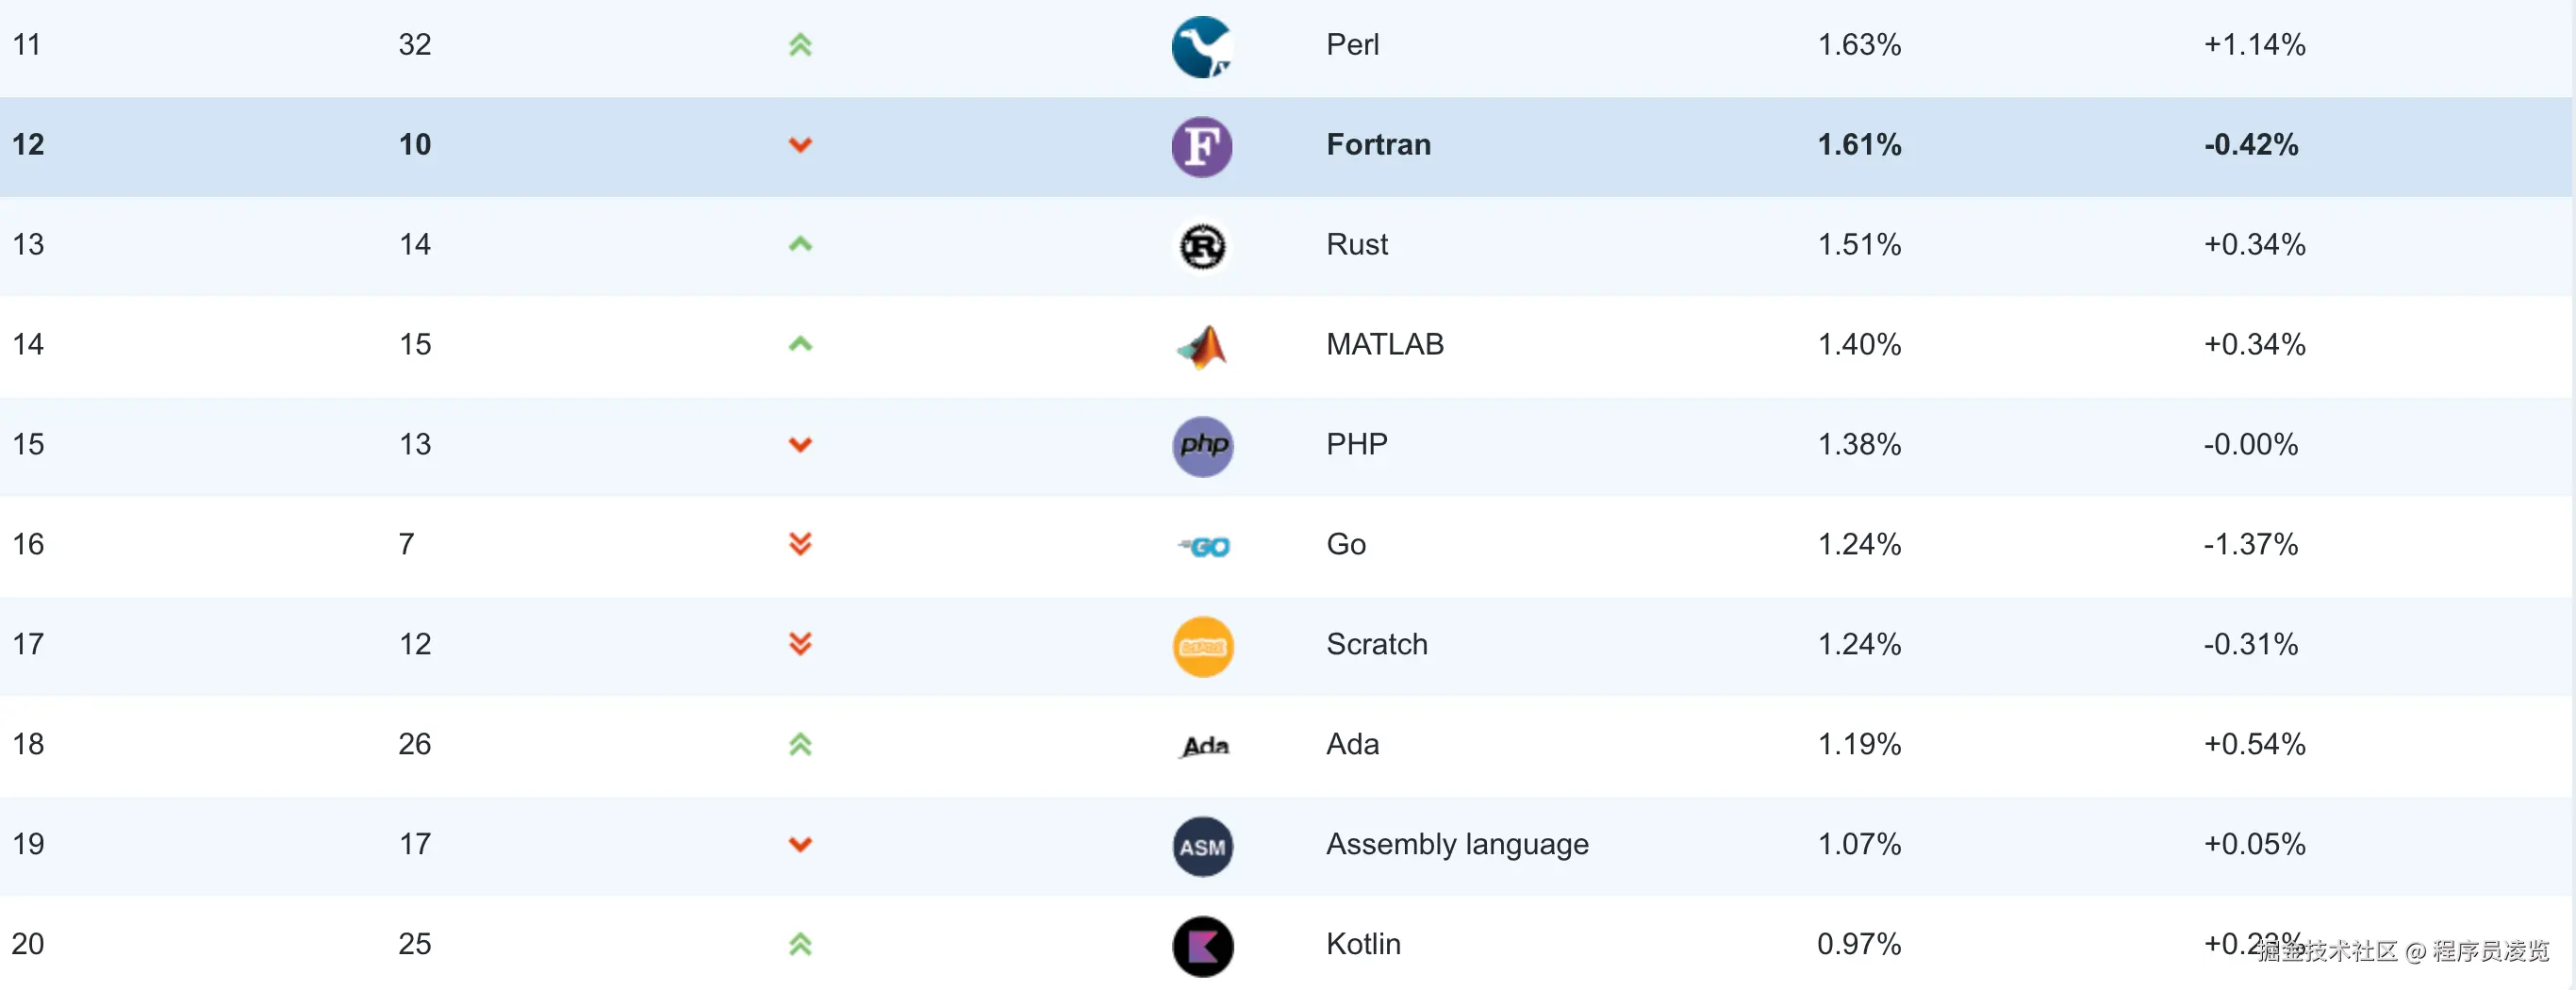Click the MATLAB peak logo icon

click(1201, 346)
